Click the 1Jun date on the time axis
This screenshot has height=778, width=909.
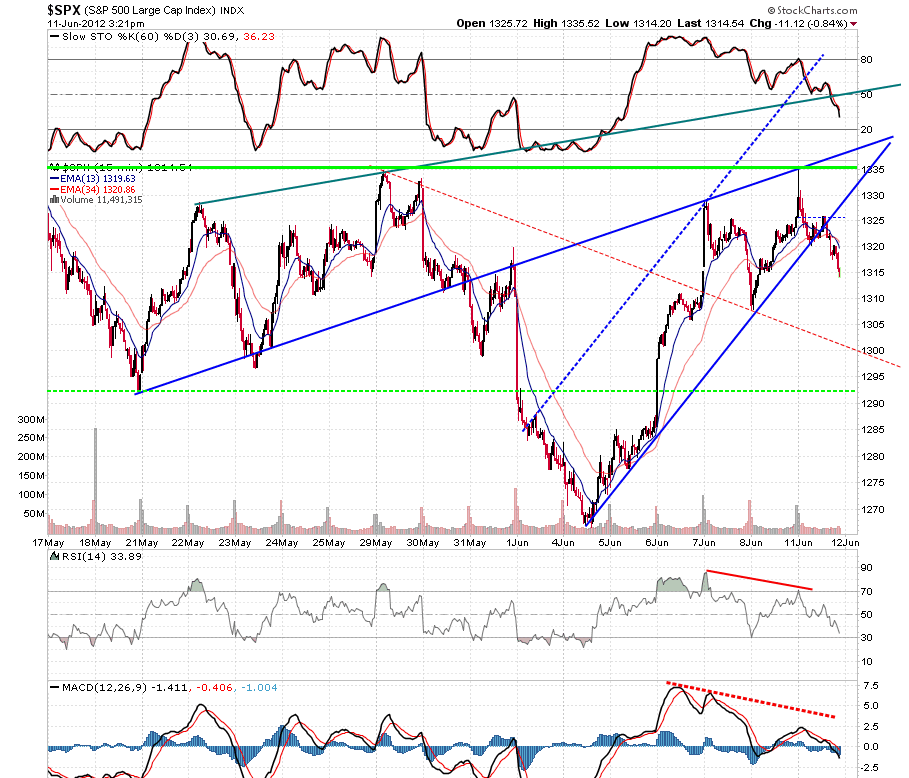pos(517,543)
